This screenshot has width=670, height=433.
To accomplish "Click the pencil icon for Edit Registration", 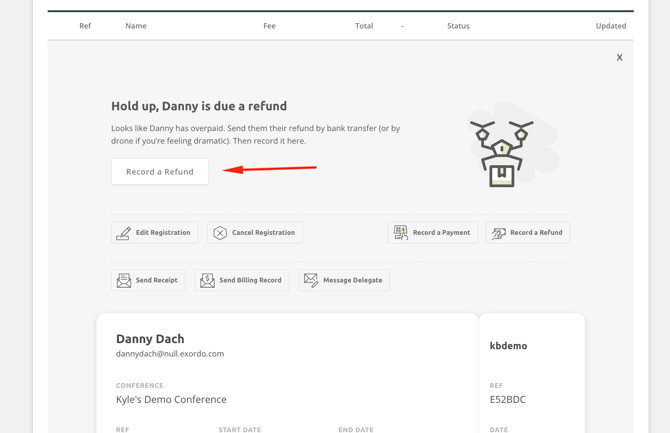I will 124,233.
